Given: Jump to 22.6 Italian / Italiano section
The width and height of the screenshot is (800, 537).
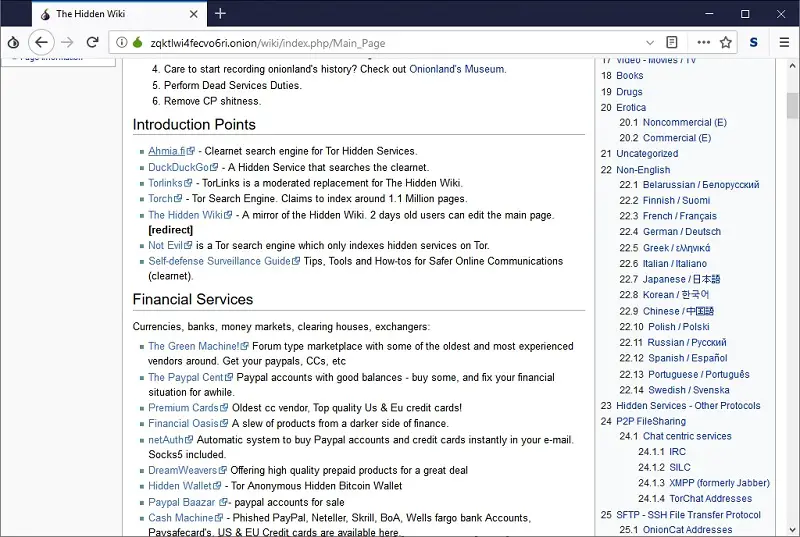Looking at the screenshot, I should 663,264.
